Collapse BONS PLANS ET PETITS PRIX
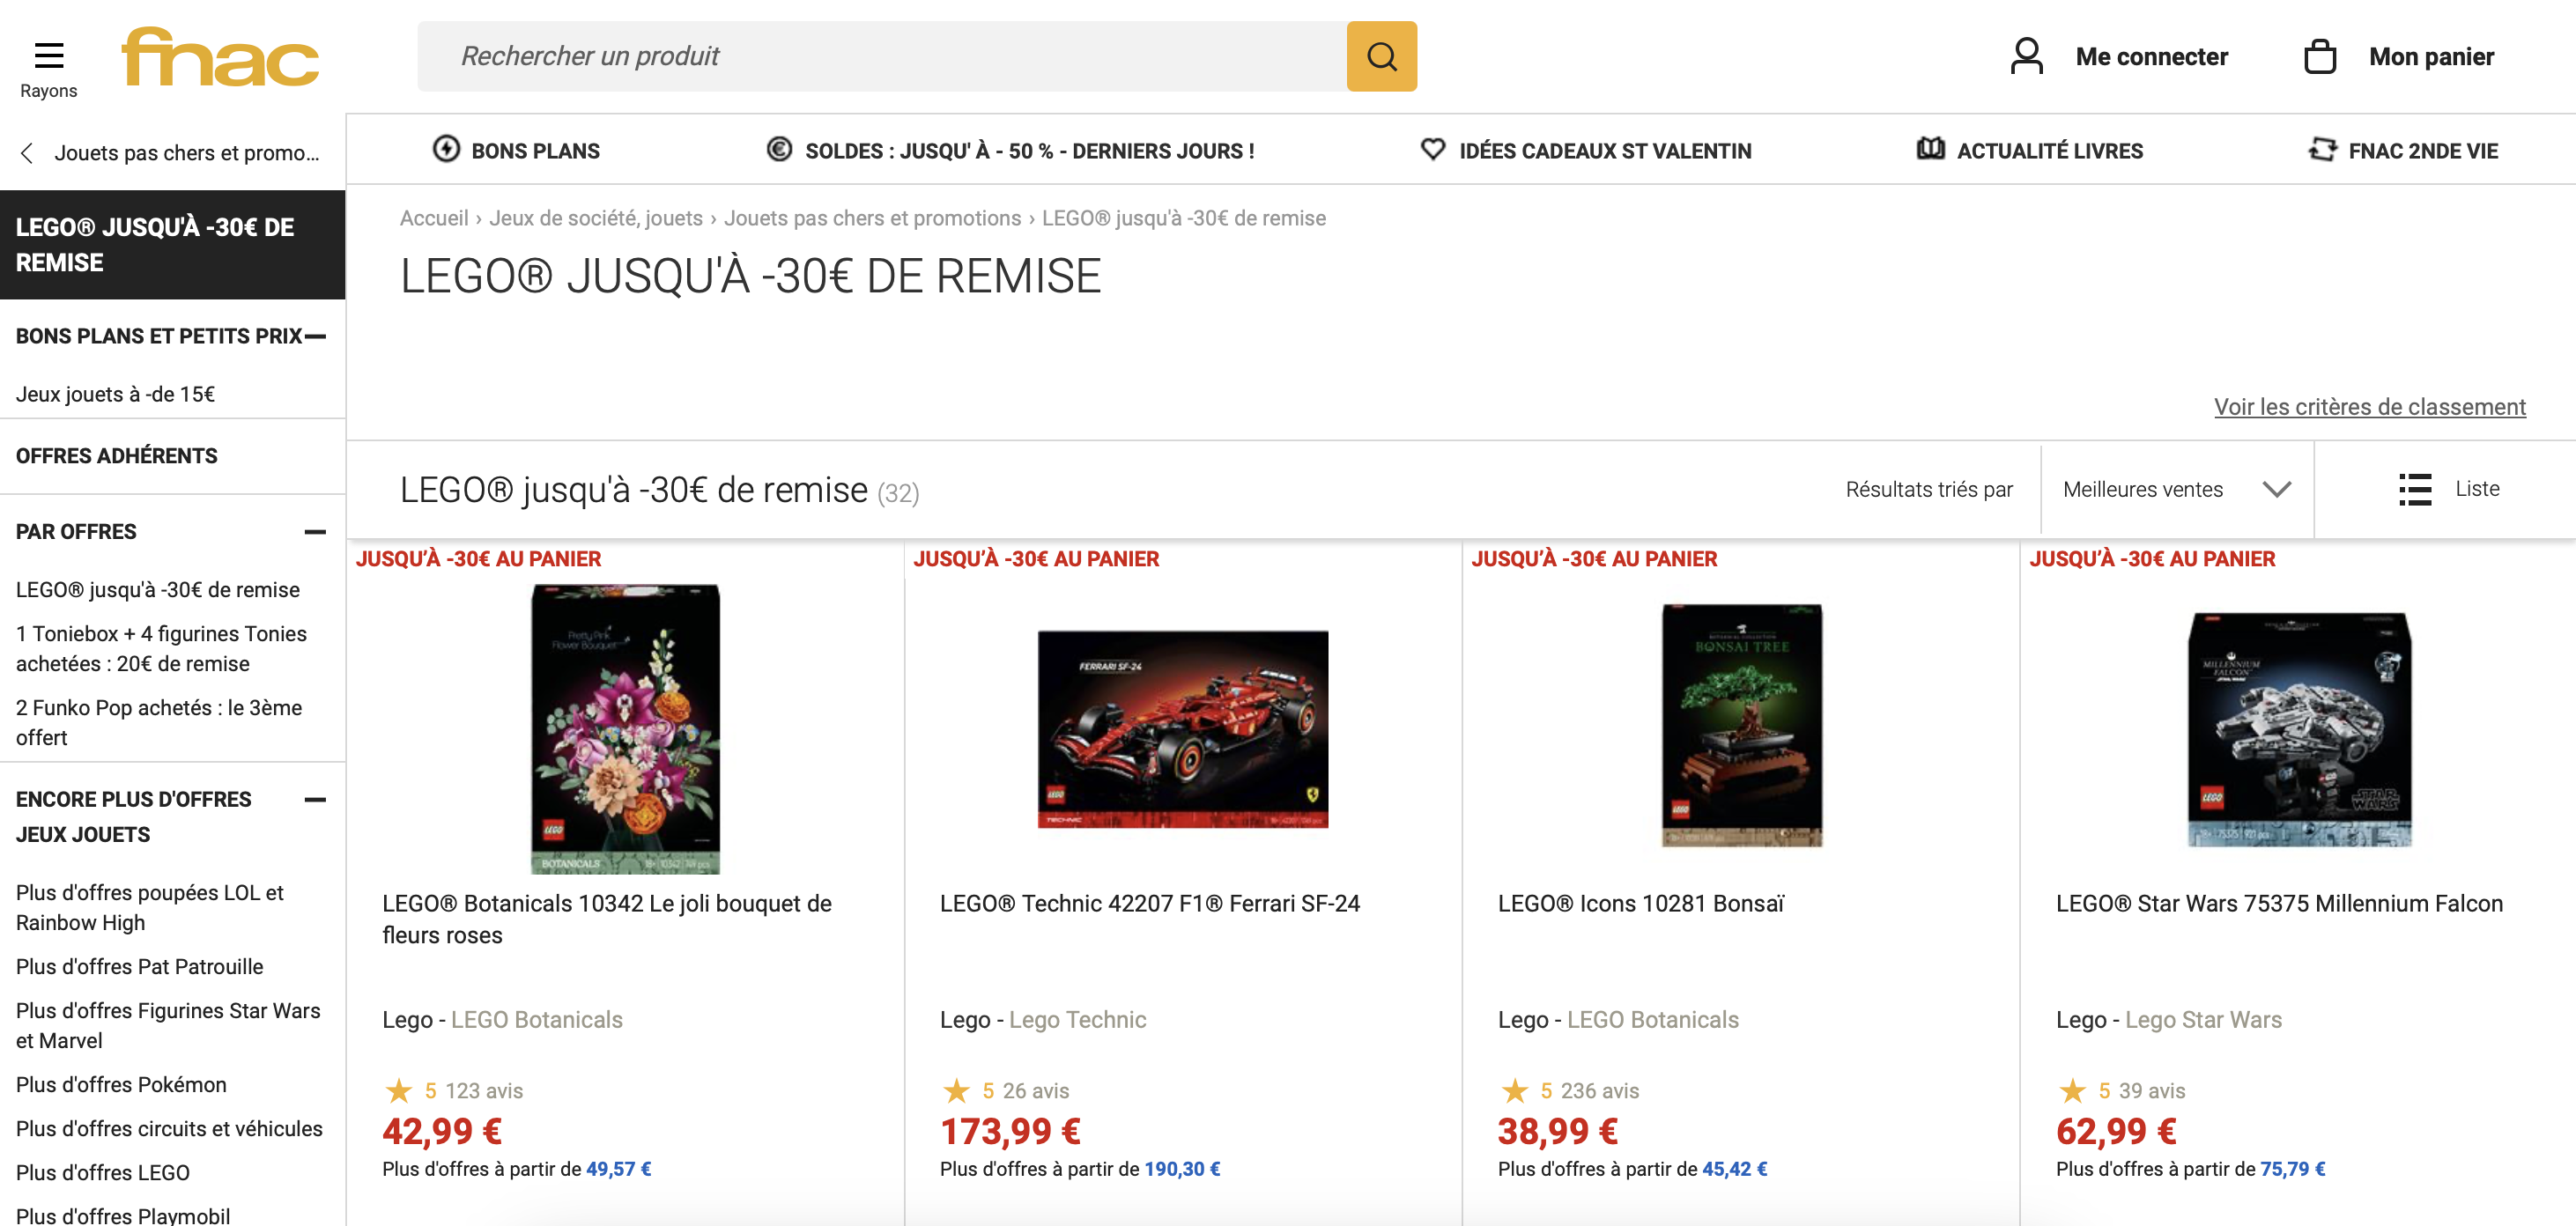Image resolution: width=2576 pixels, height=1226 pixels. pyautogui.click(x=317, y=336)
